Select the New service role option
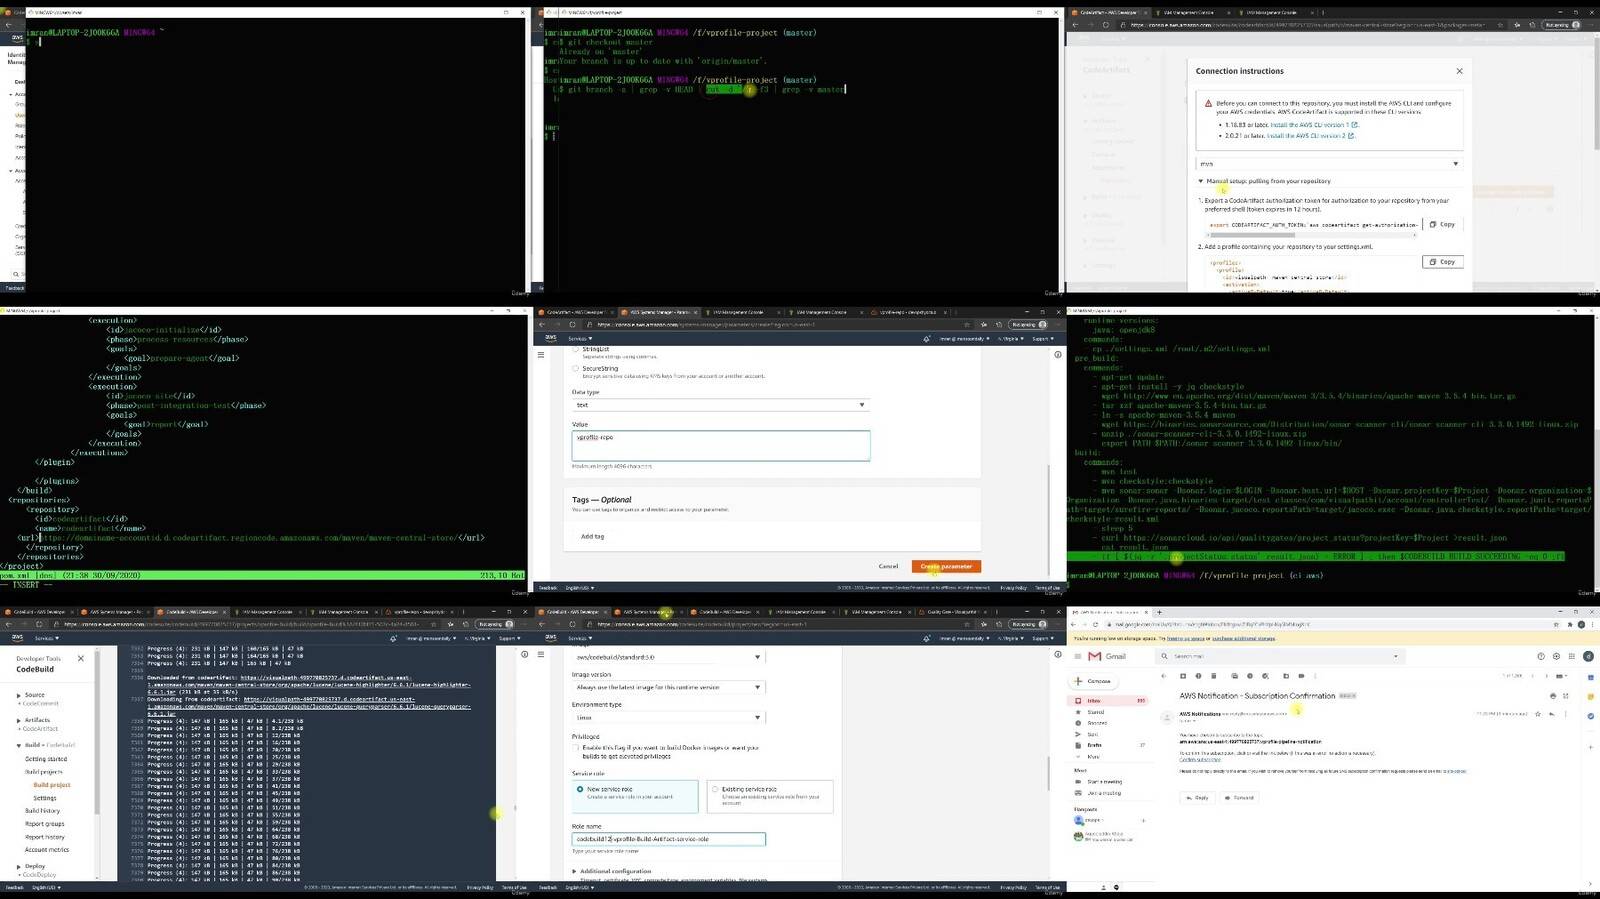This screenshot has height=899, width=1600. (x=635, y=796)
